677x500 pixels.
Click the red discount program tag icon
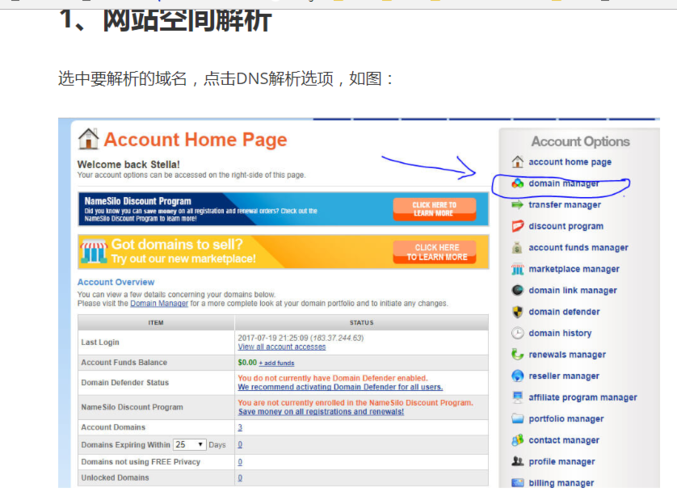click(x=517, y=226)
